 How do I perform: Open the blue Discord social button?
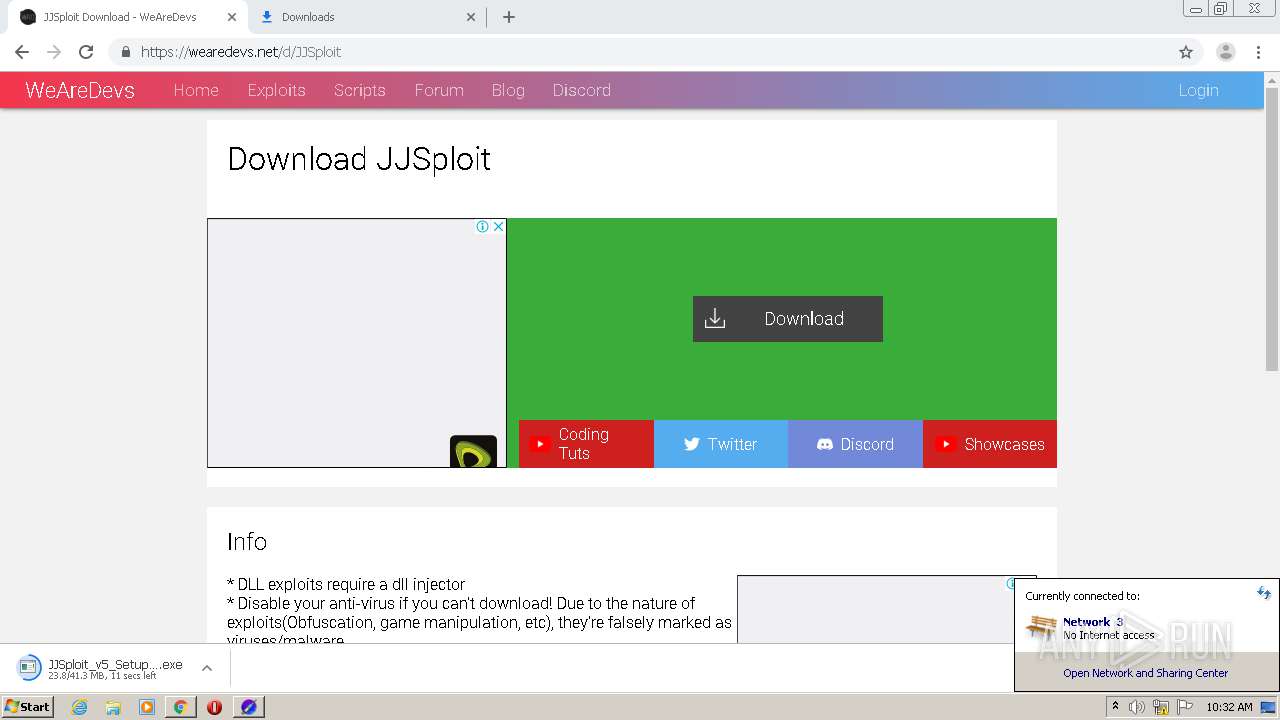(x=855, y=444)
